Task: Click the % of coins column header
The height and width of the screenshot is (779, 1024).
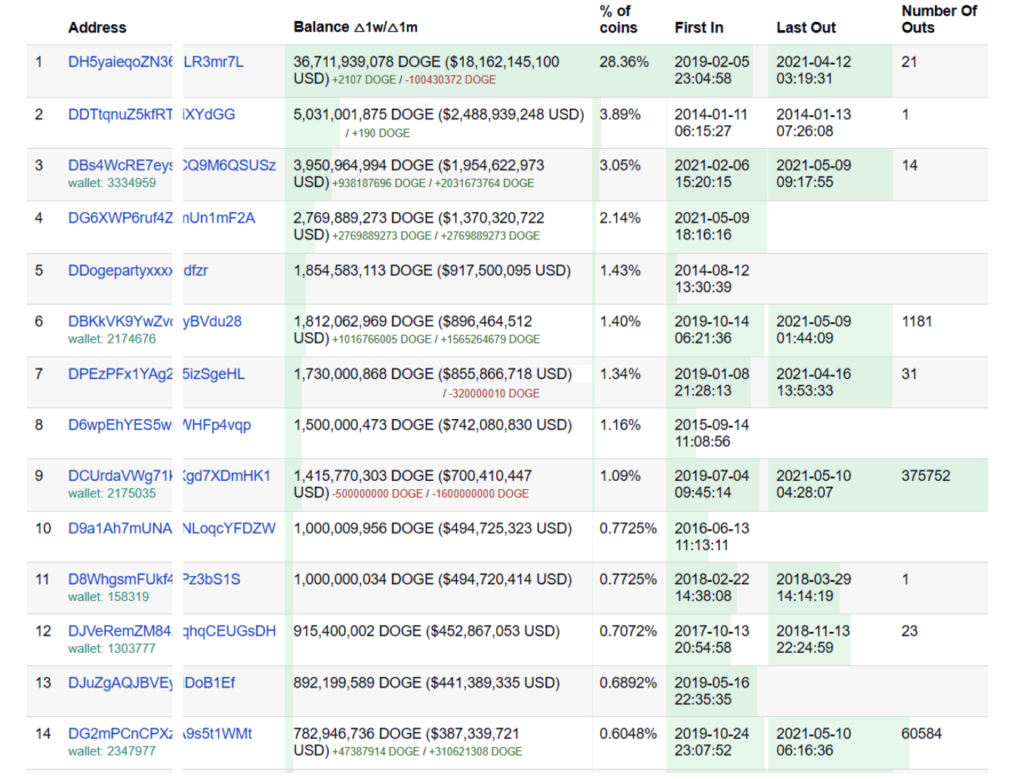Action: pos(618,20)
